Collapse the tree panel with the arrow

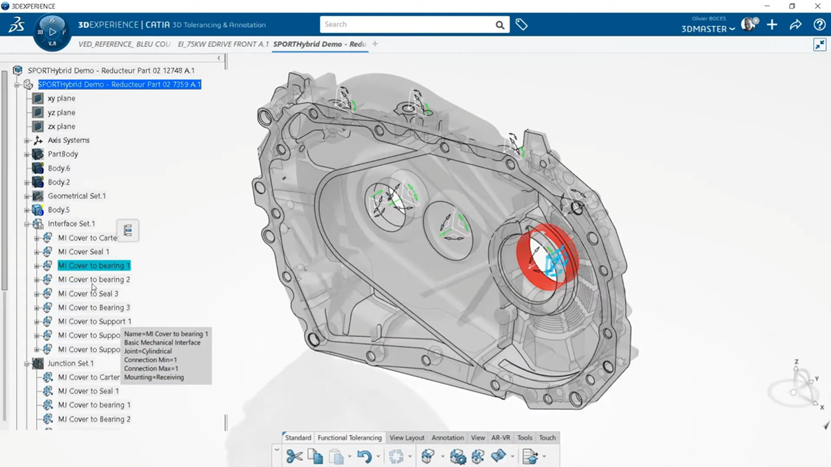pyautogui.click(x=219, y=58)
